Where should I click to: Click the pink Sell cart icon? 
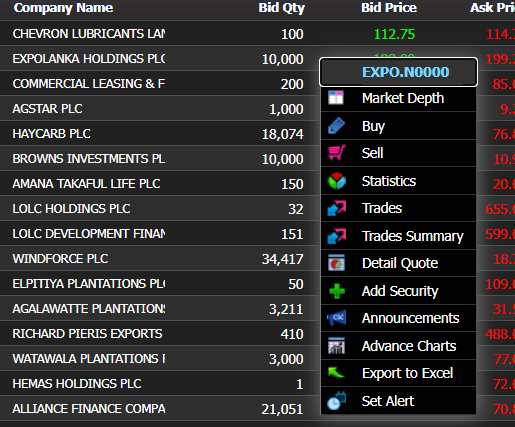click(337, 153)
